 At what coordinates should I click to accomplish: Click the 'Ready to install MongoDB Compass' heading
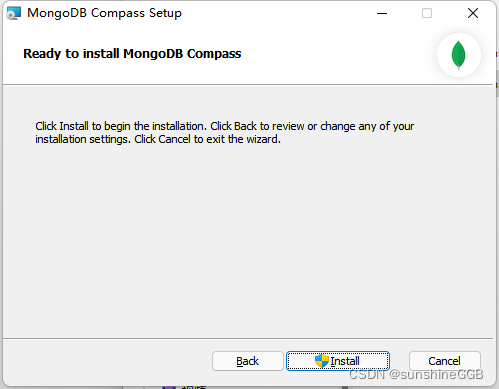(132, 54)
